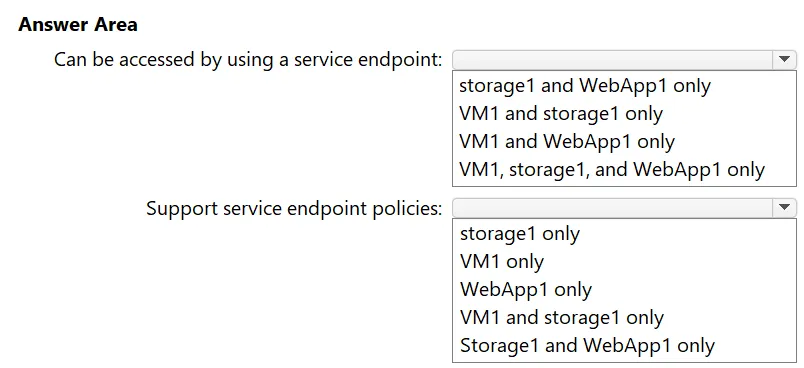Click the empty combo box for endpoint policies
Image resolution: width=804 pixels, height=368 pixels.
click(x=624, y=208)
